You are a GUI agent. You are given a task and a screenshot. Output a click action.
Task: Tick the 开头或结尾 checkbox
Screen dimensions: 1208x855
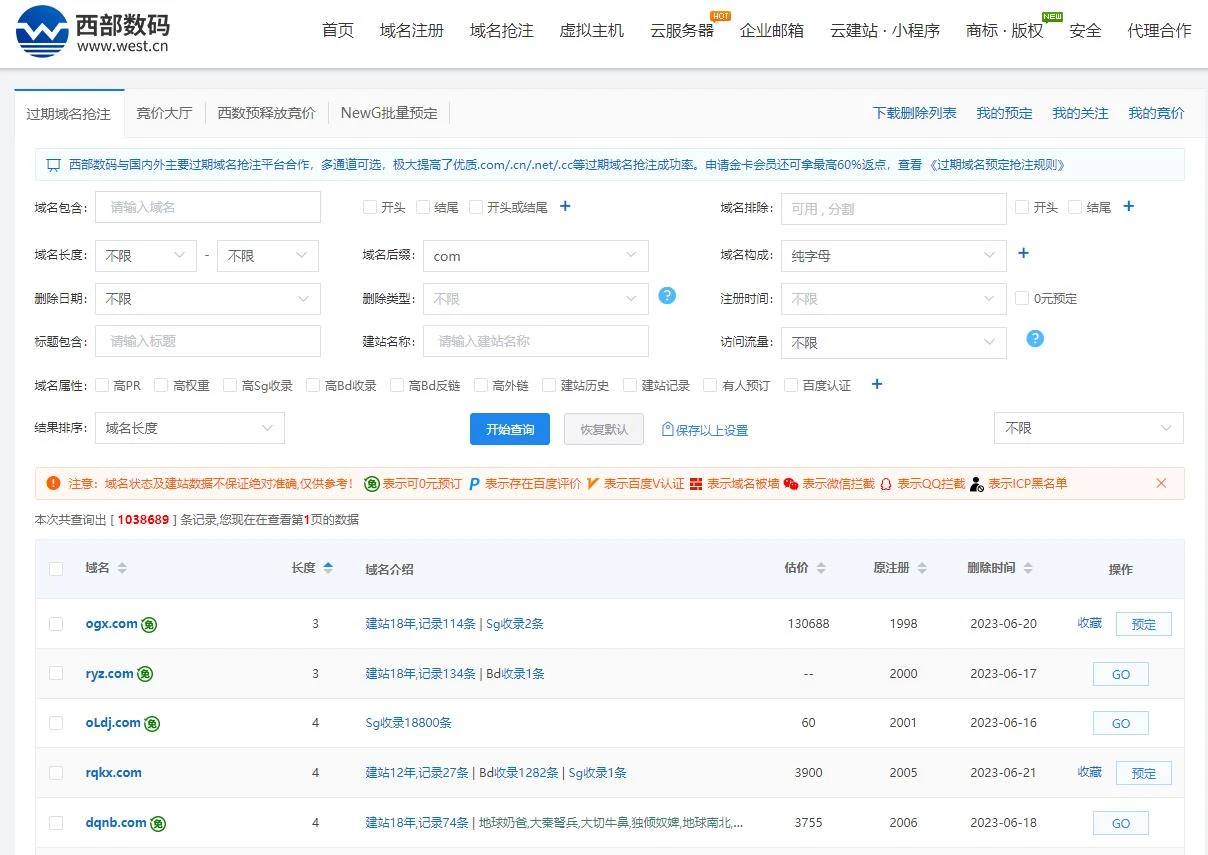(x=476, y=207)
